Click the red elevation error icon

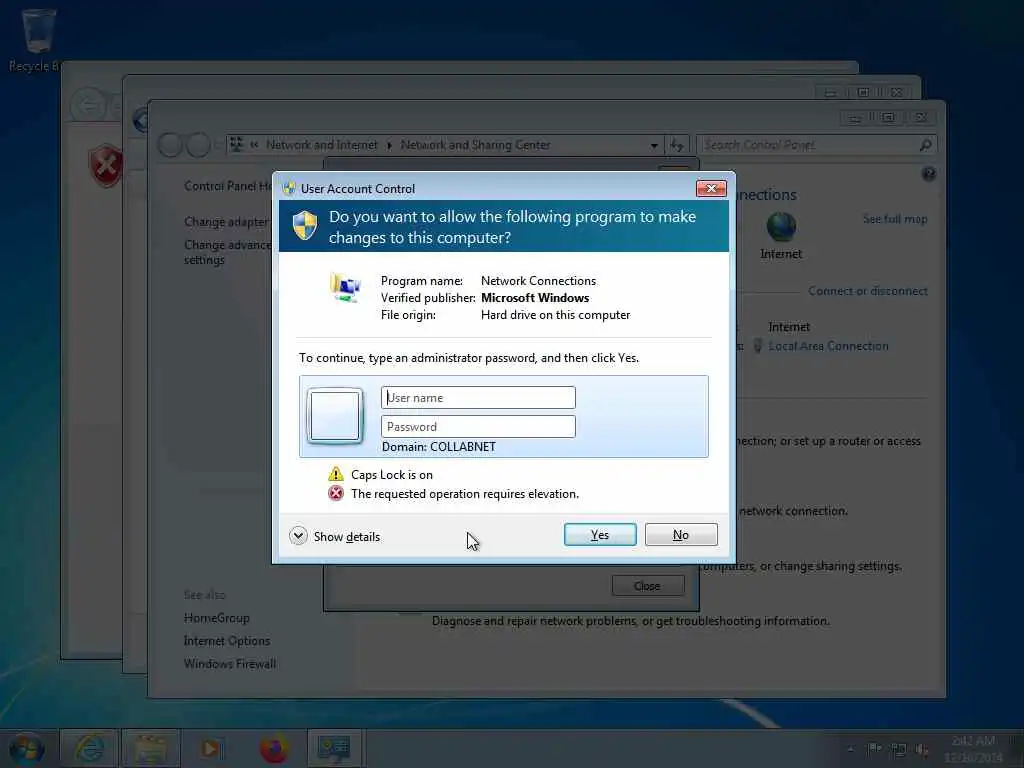pos(336,493)
